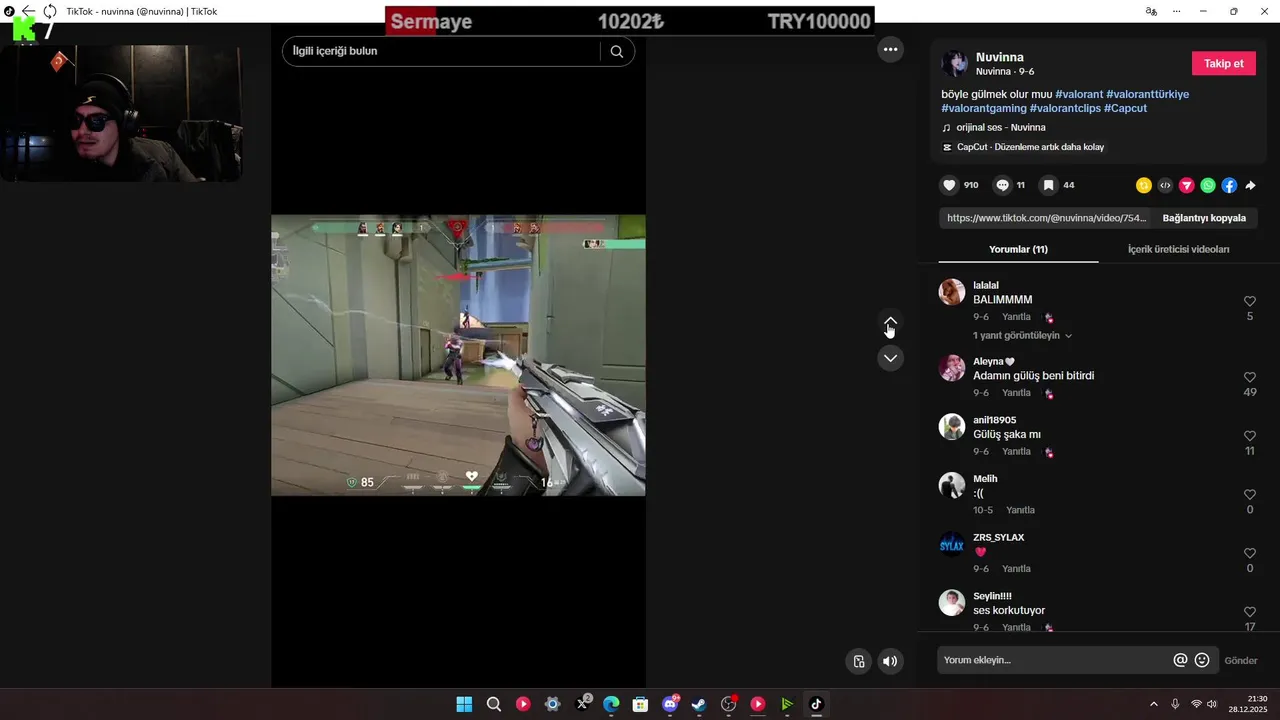Open the #Capcut hashtag
The width and height of the screenshot is (1280, 720).
click(x=1126, y=108)
